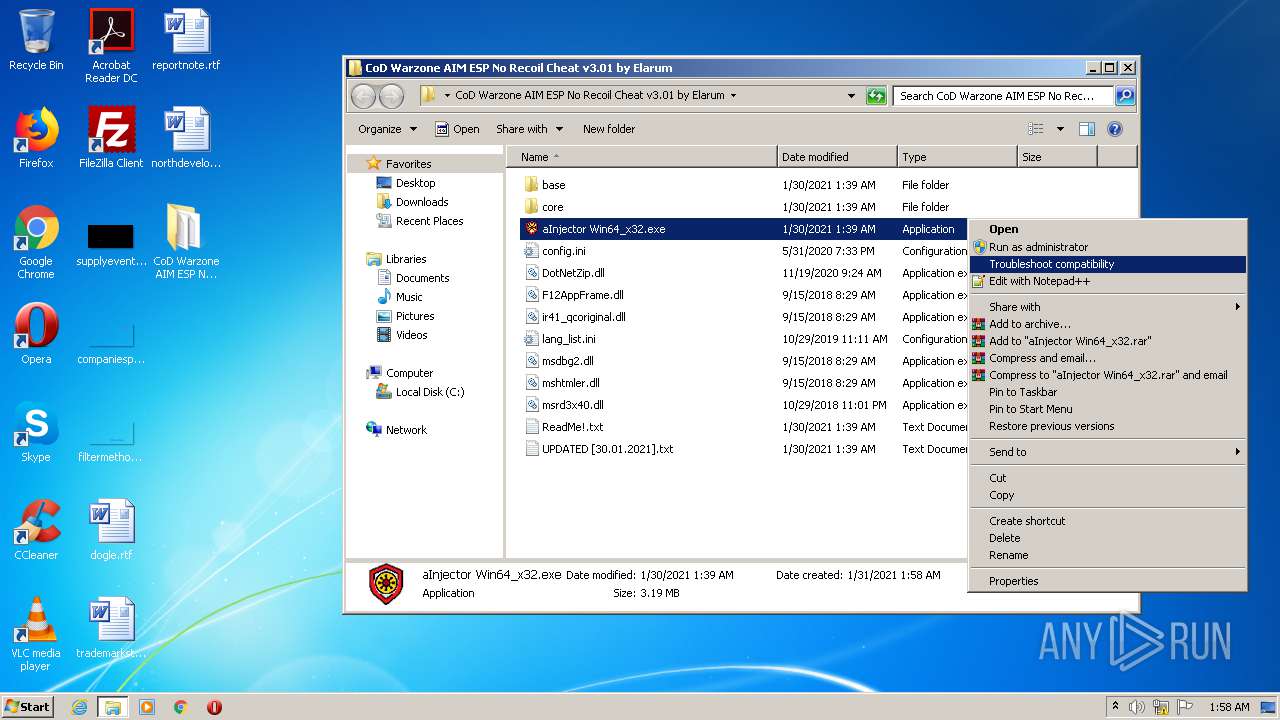Choose Delete from the context menu
1280x720 pixels.
tap(1108, 538)
